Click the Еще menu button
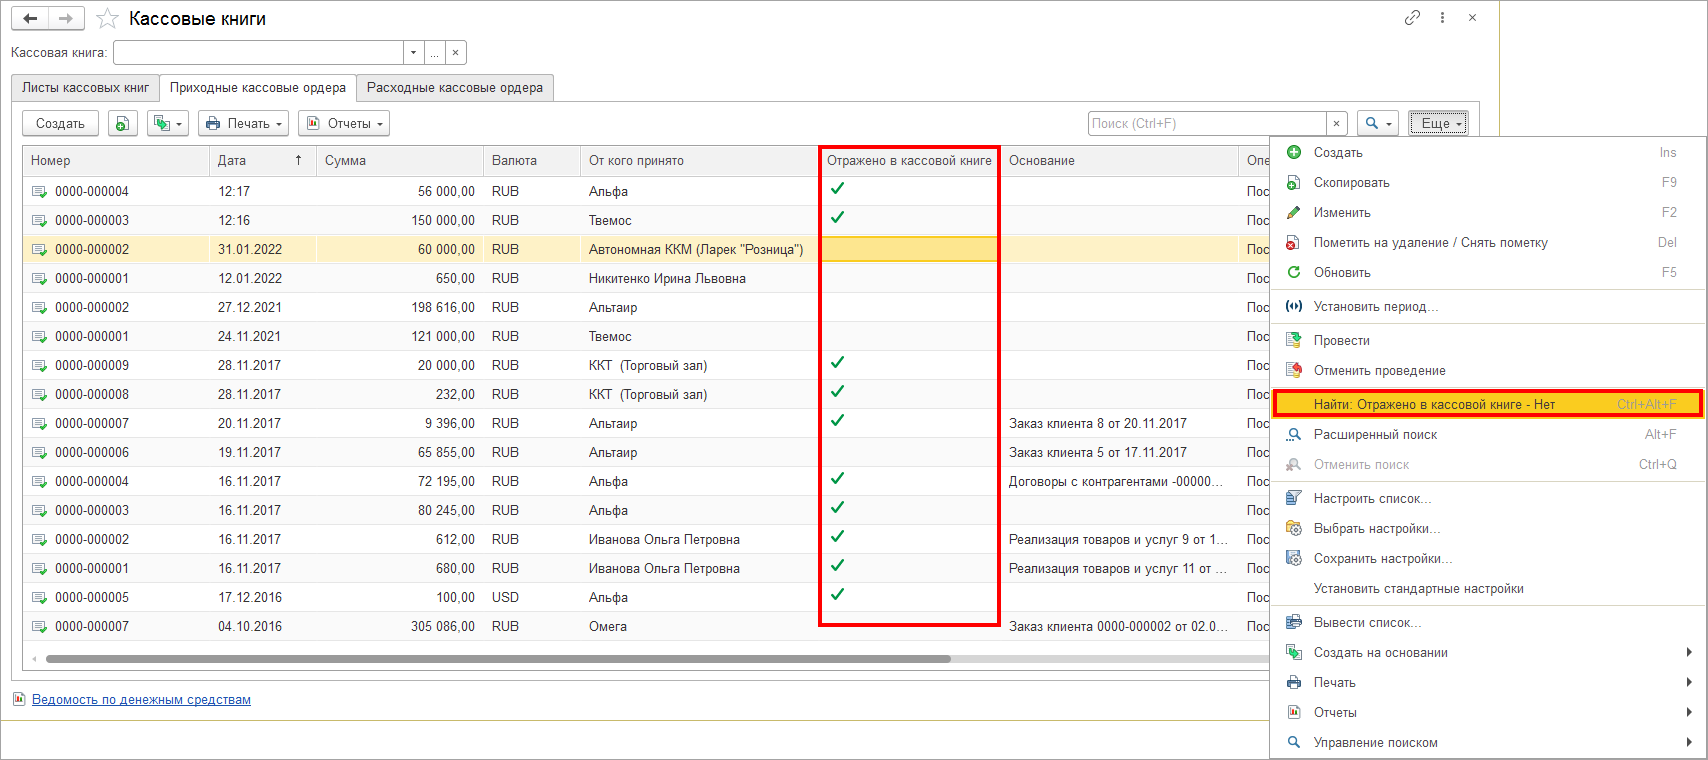Viewport: 1708px width, 760px height. click(x=1439, y=123)
